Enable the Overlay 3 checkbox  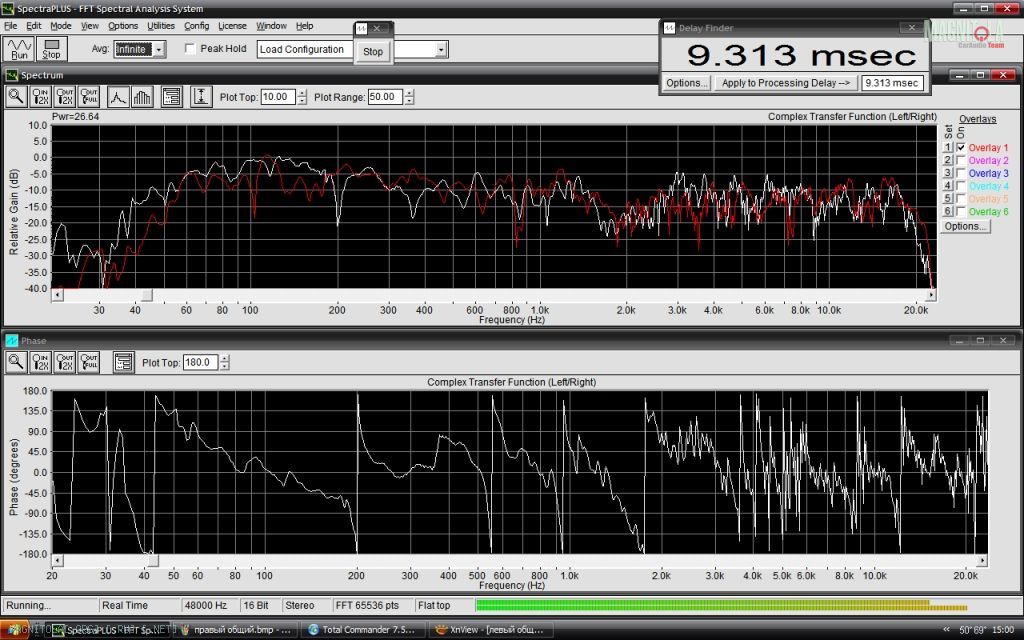coord(961,173)
